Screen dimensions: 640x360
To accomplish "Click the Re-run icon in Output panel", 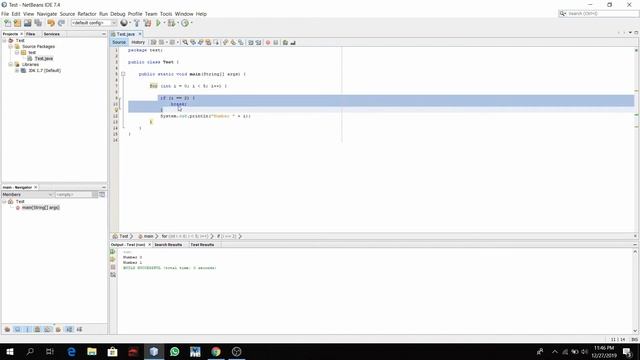I will pos(113,252).
